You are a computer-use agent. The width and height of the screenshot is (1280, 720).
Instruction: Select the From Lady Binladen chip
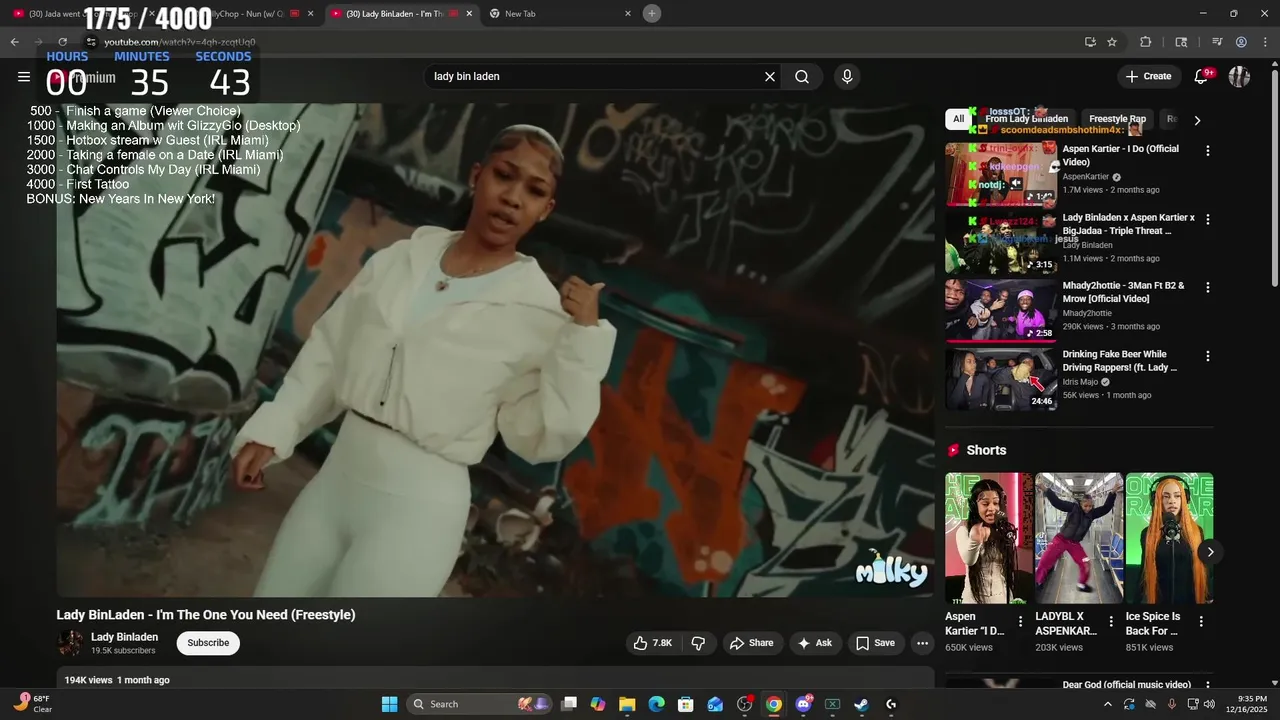click(1026, 119)
